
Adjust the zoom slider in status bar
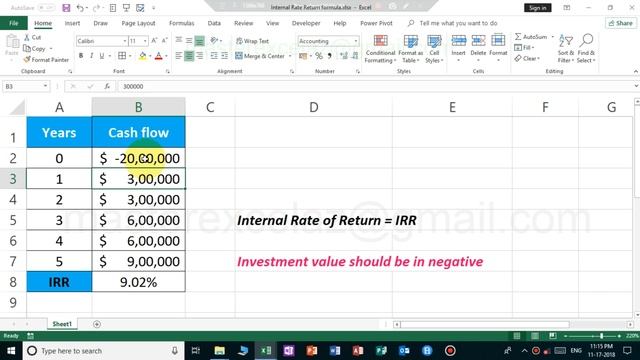(x=602, y=336)
